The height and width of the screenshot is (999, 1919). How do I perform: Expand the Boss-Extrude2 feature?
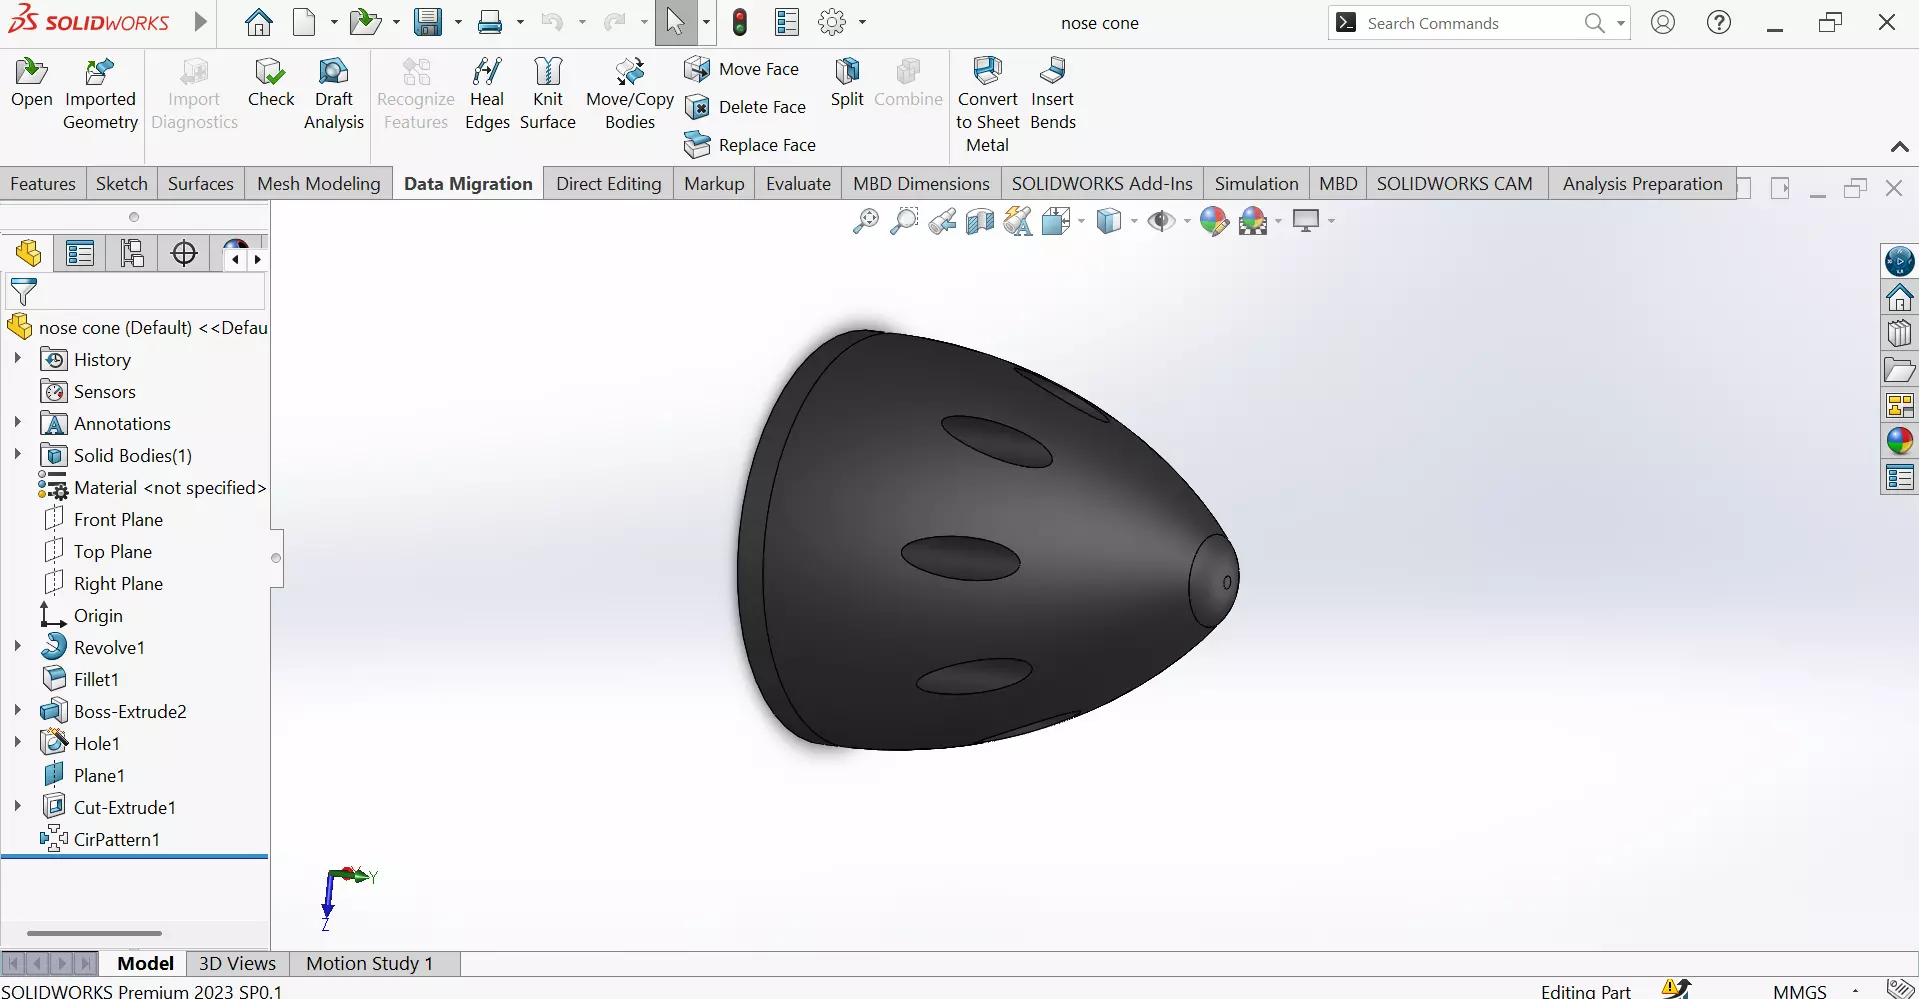pos(17,710)
